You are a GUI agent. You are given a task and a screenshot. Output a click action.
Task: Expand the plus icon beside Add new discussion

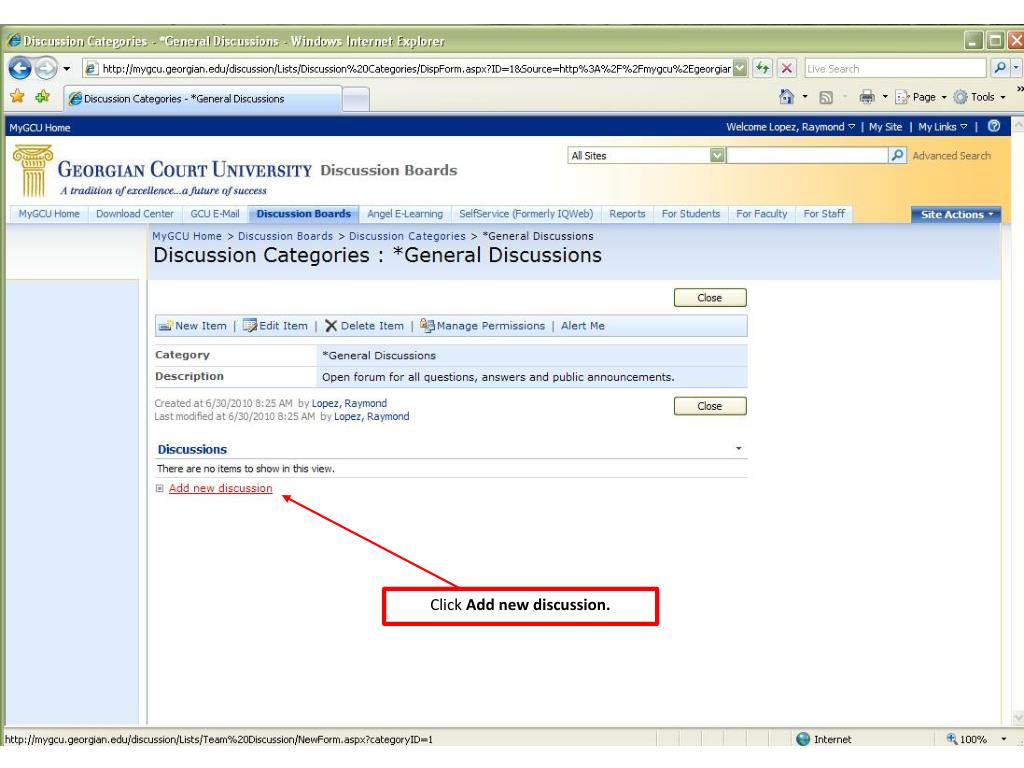pyautogui.click(x=159, y=488)
